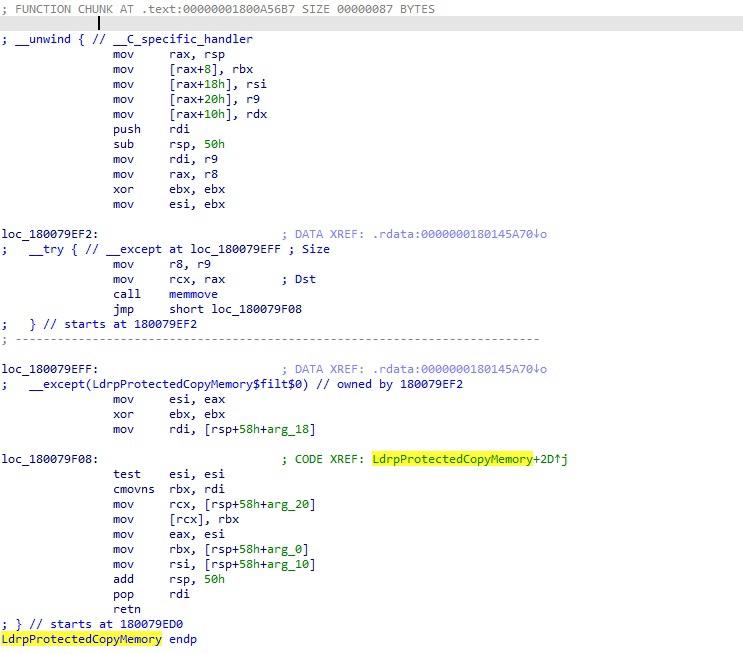Click 'mov esi, ebx' instruction
The height and width of the screenshot is (654, 743).
tap(169, 204)
